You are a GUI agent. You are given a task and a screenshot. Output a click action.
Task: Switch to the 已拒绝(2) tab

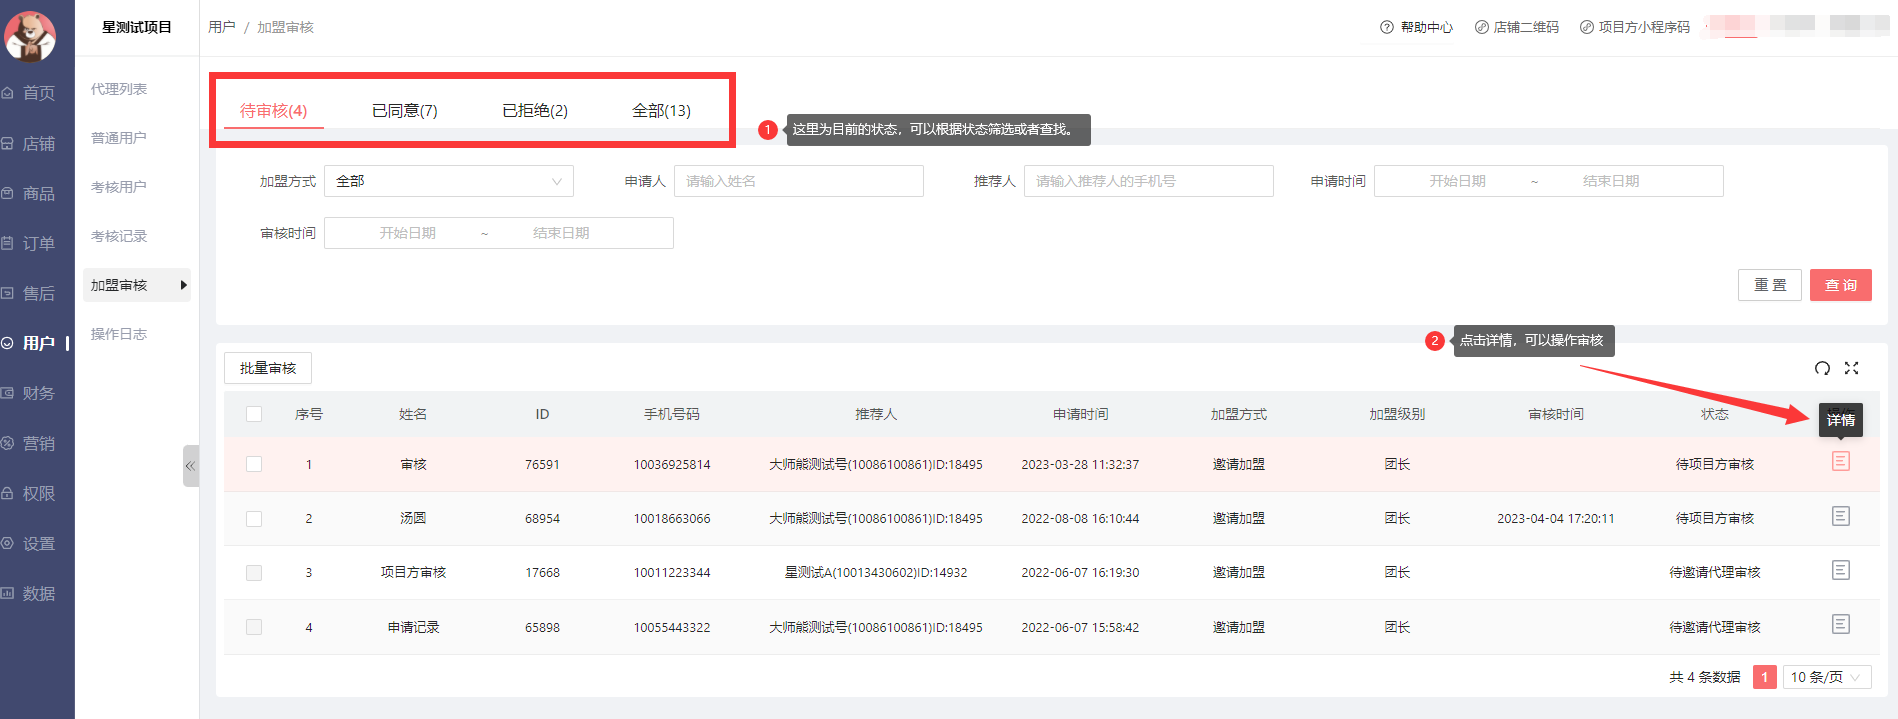click(534, 111)
